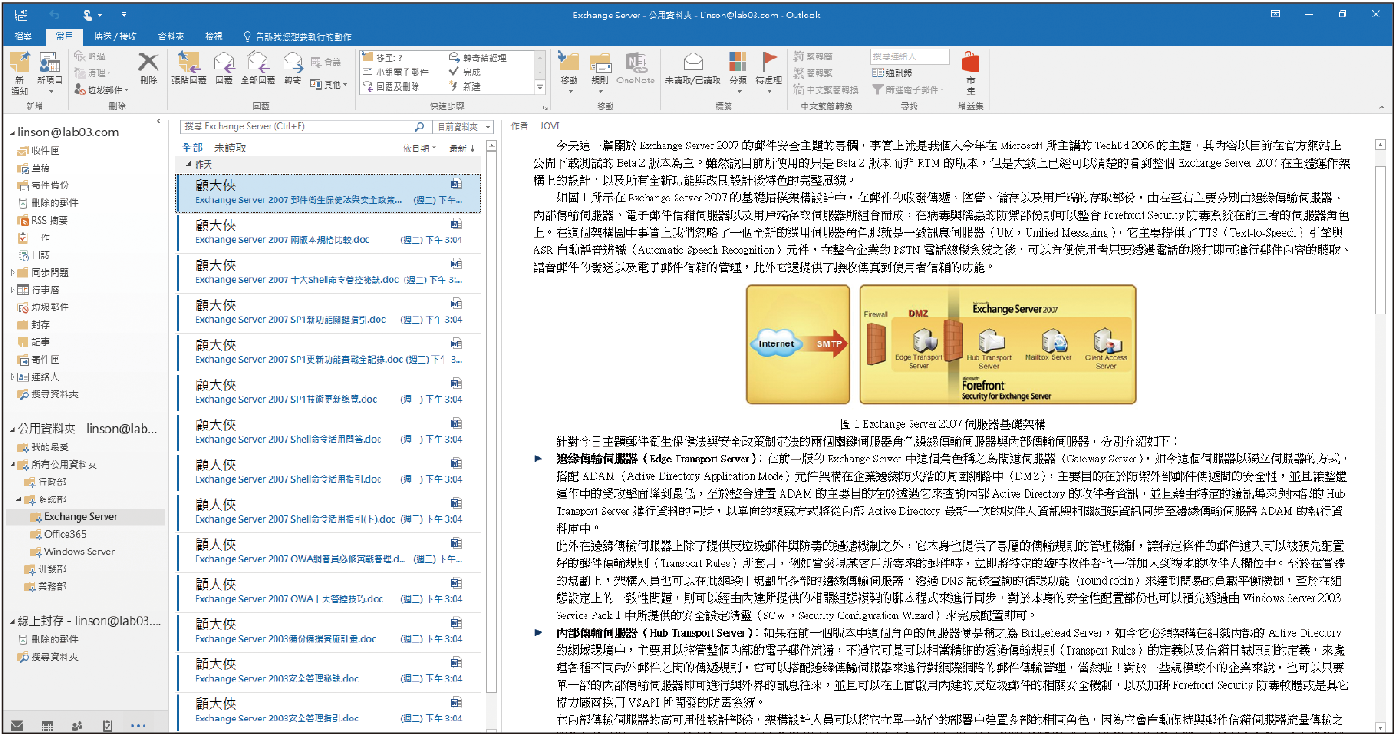Click the Rules icon in Move group
This screenshot has width=1397, height=738.
tap(600, 63)
